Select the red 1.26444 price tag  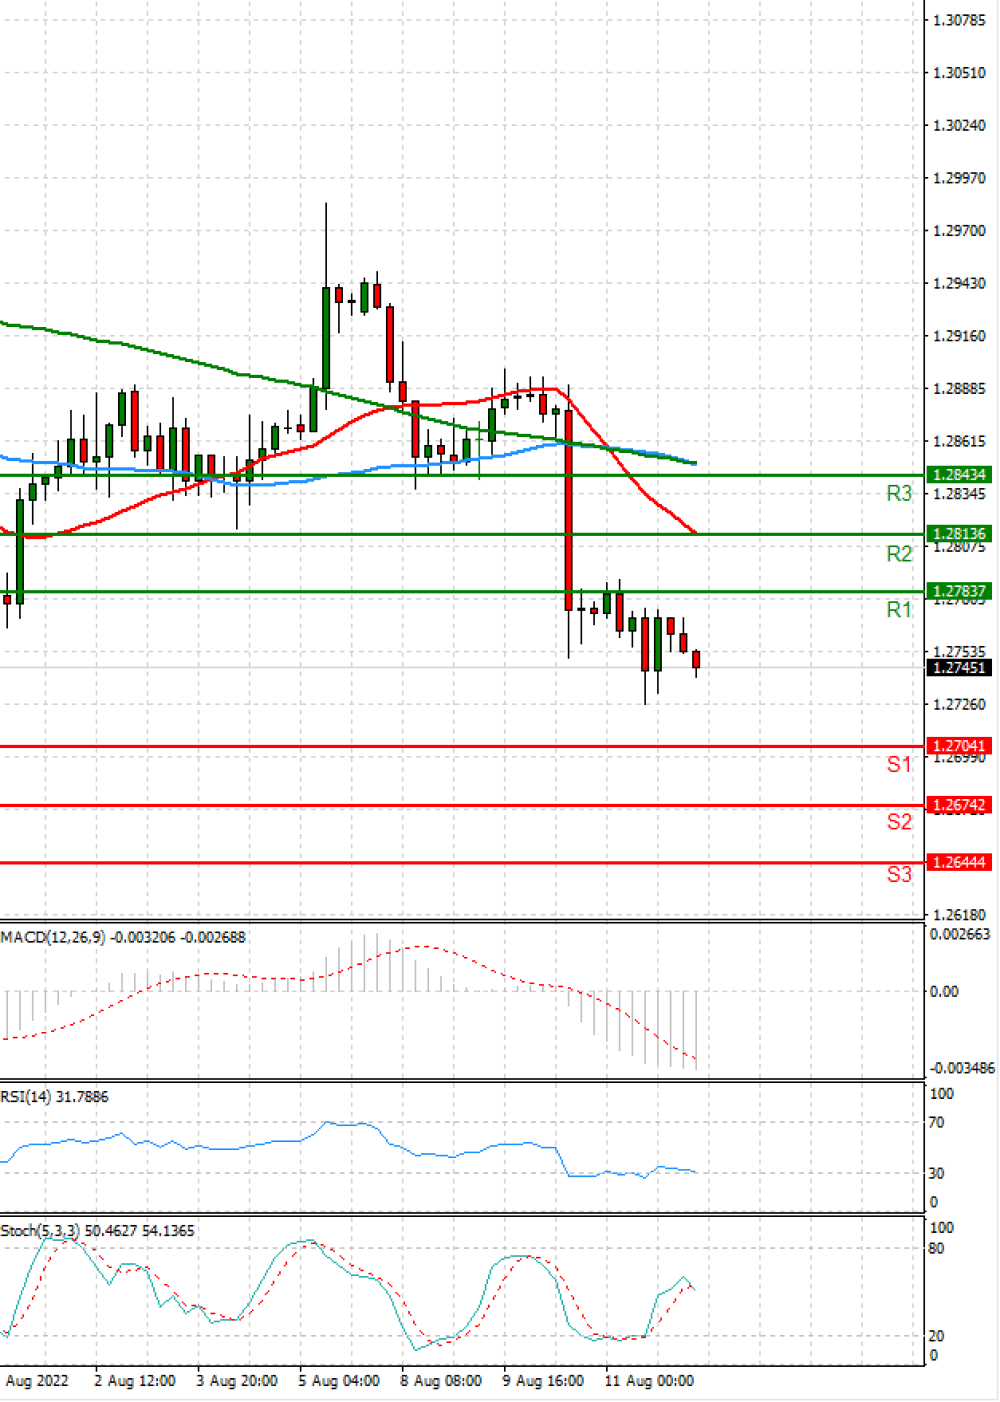[959, 862]
